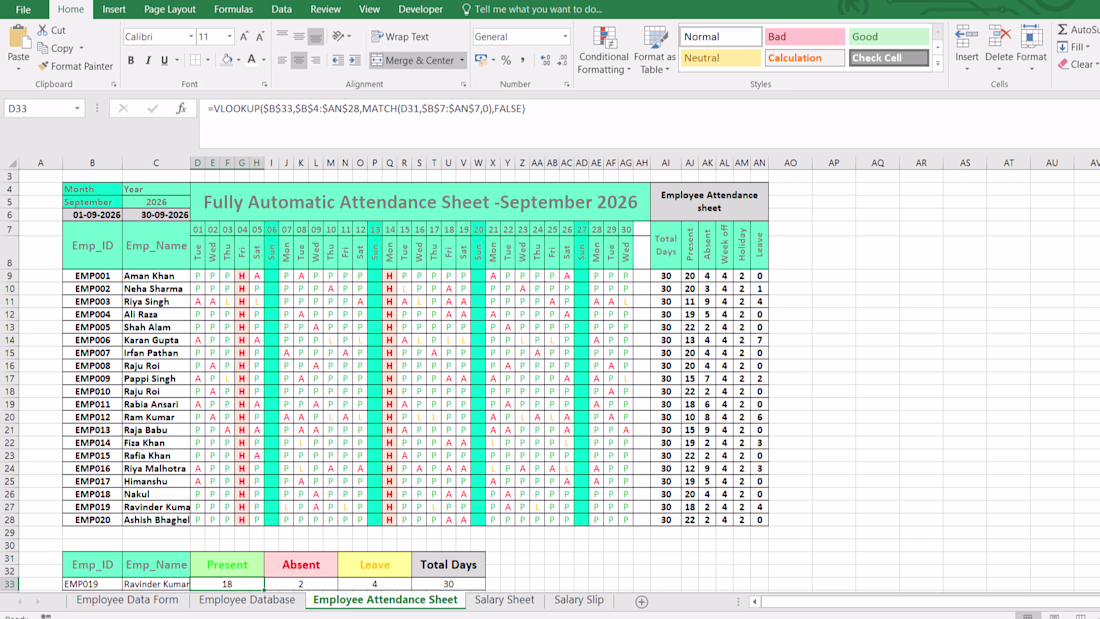Click the Paste clipboard icon
The width and height of the screenshot is (1100, 619).
[18, 36]
